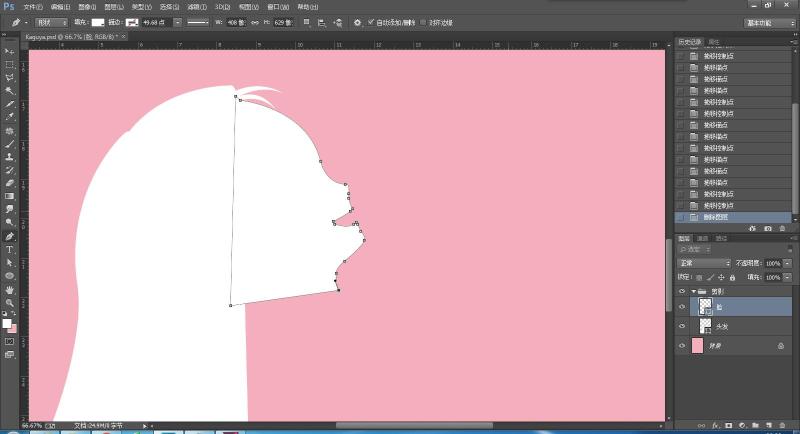Viewport: 800px width, 434px height.
Task: Hide the layer group visibility eye
Action: (682, 291)
